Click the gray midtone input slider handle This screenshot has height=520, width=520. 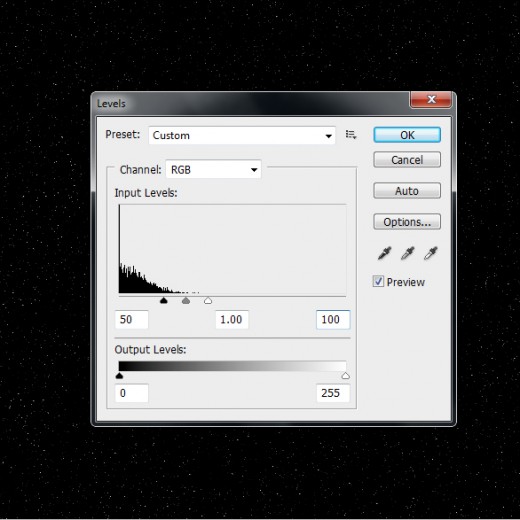tap(186, 301)
